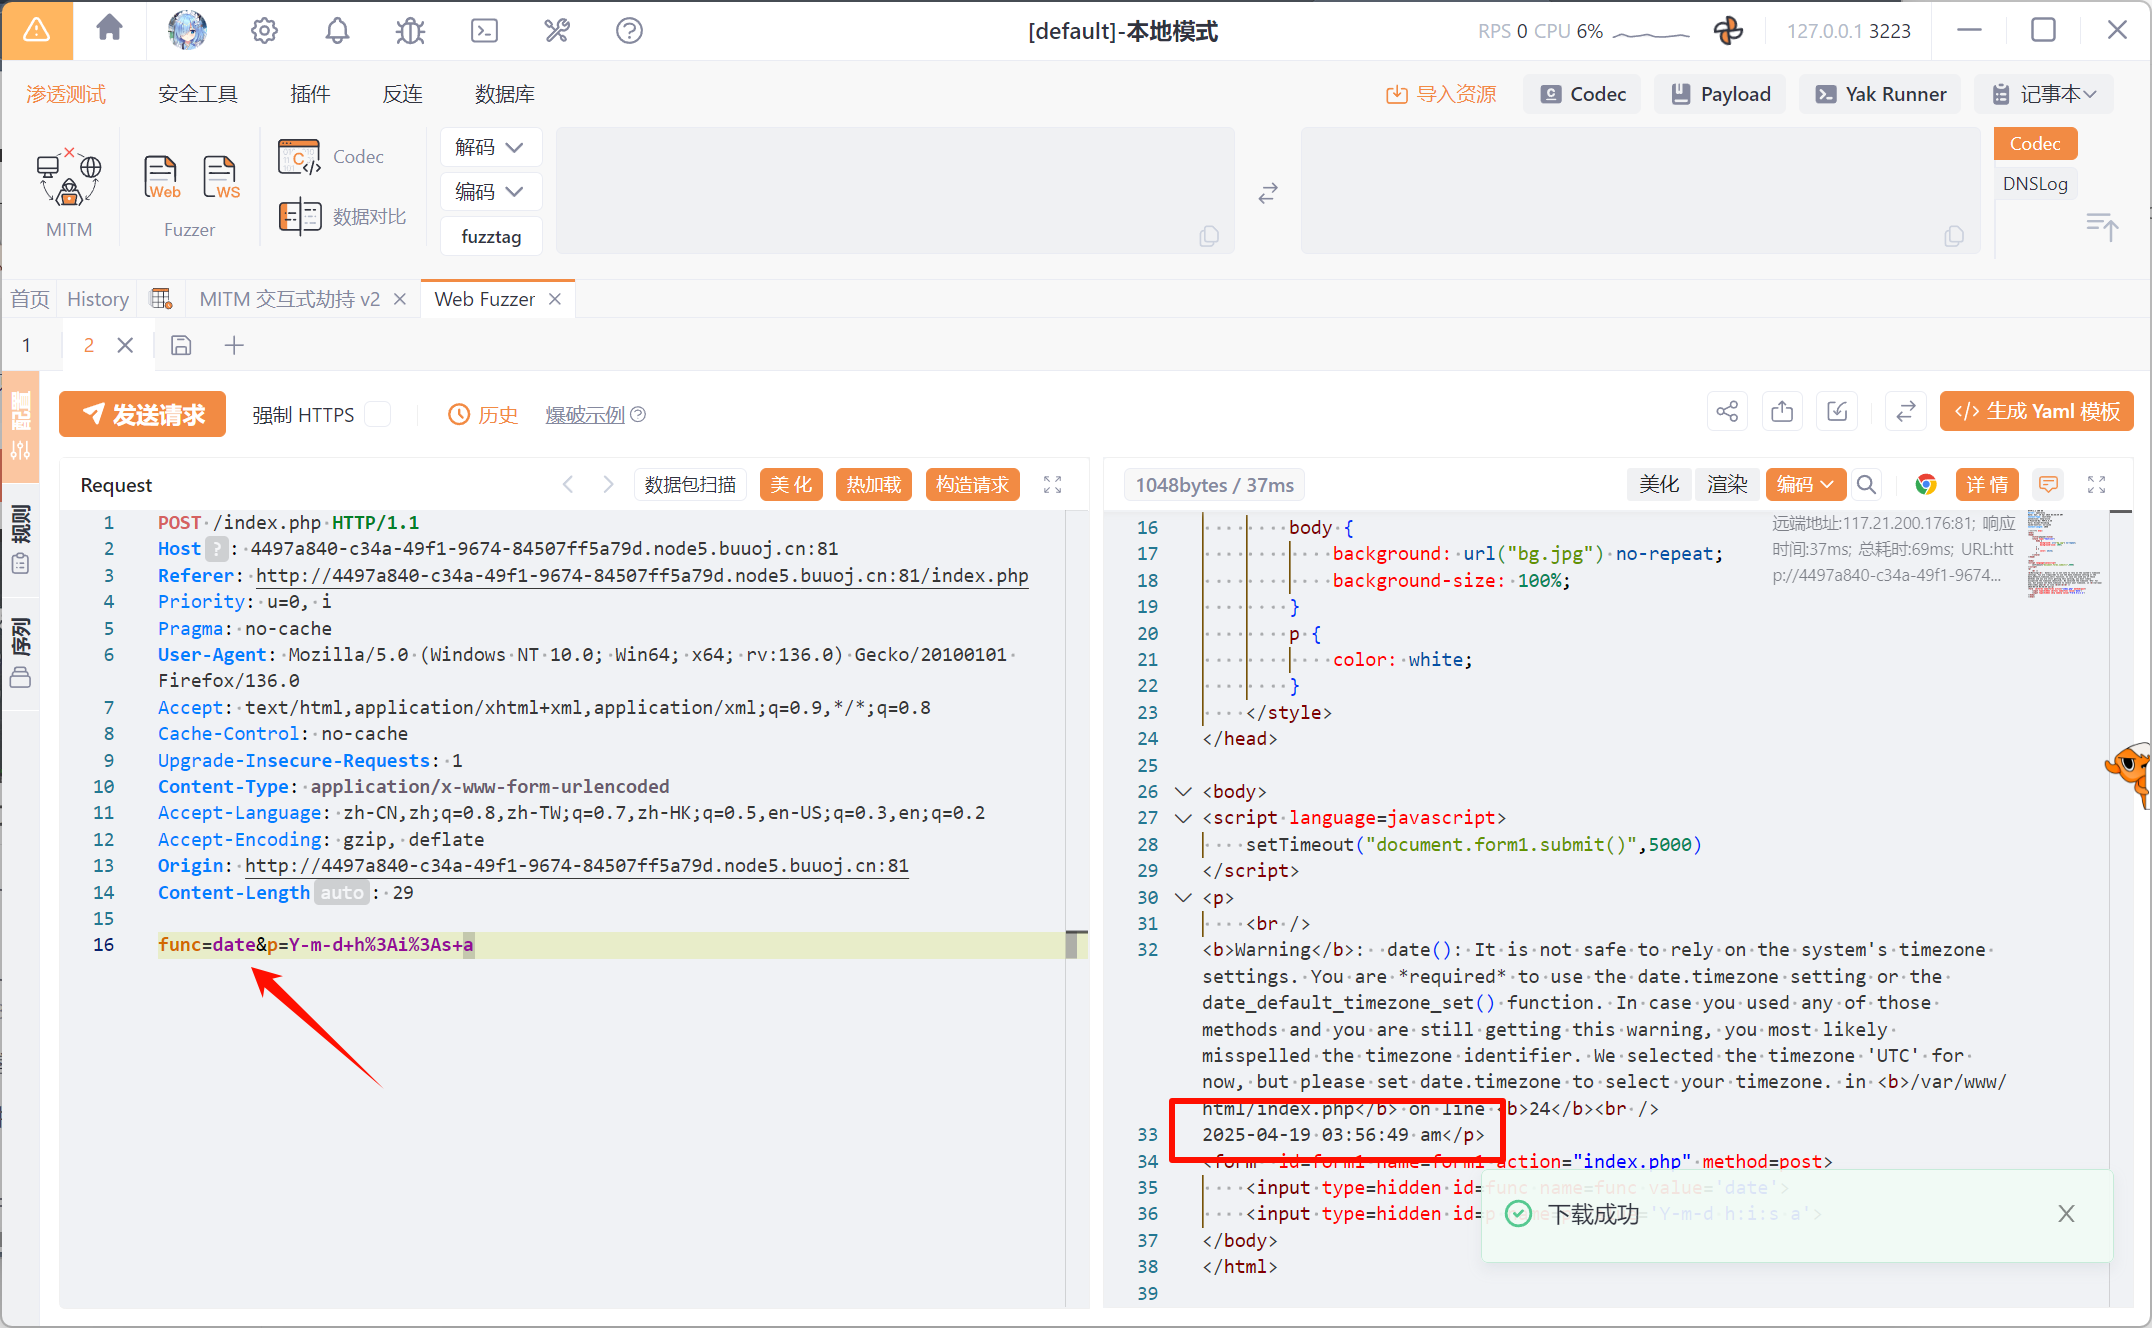Search within the response
2152x1328 pixels.
(1866, 485)
